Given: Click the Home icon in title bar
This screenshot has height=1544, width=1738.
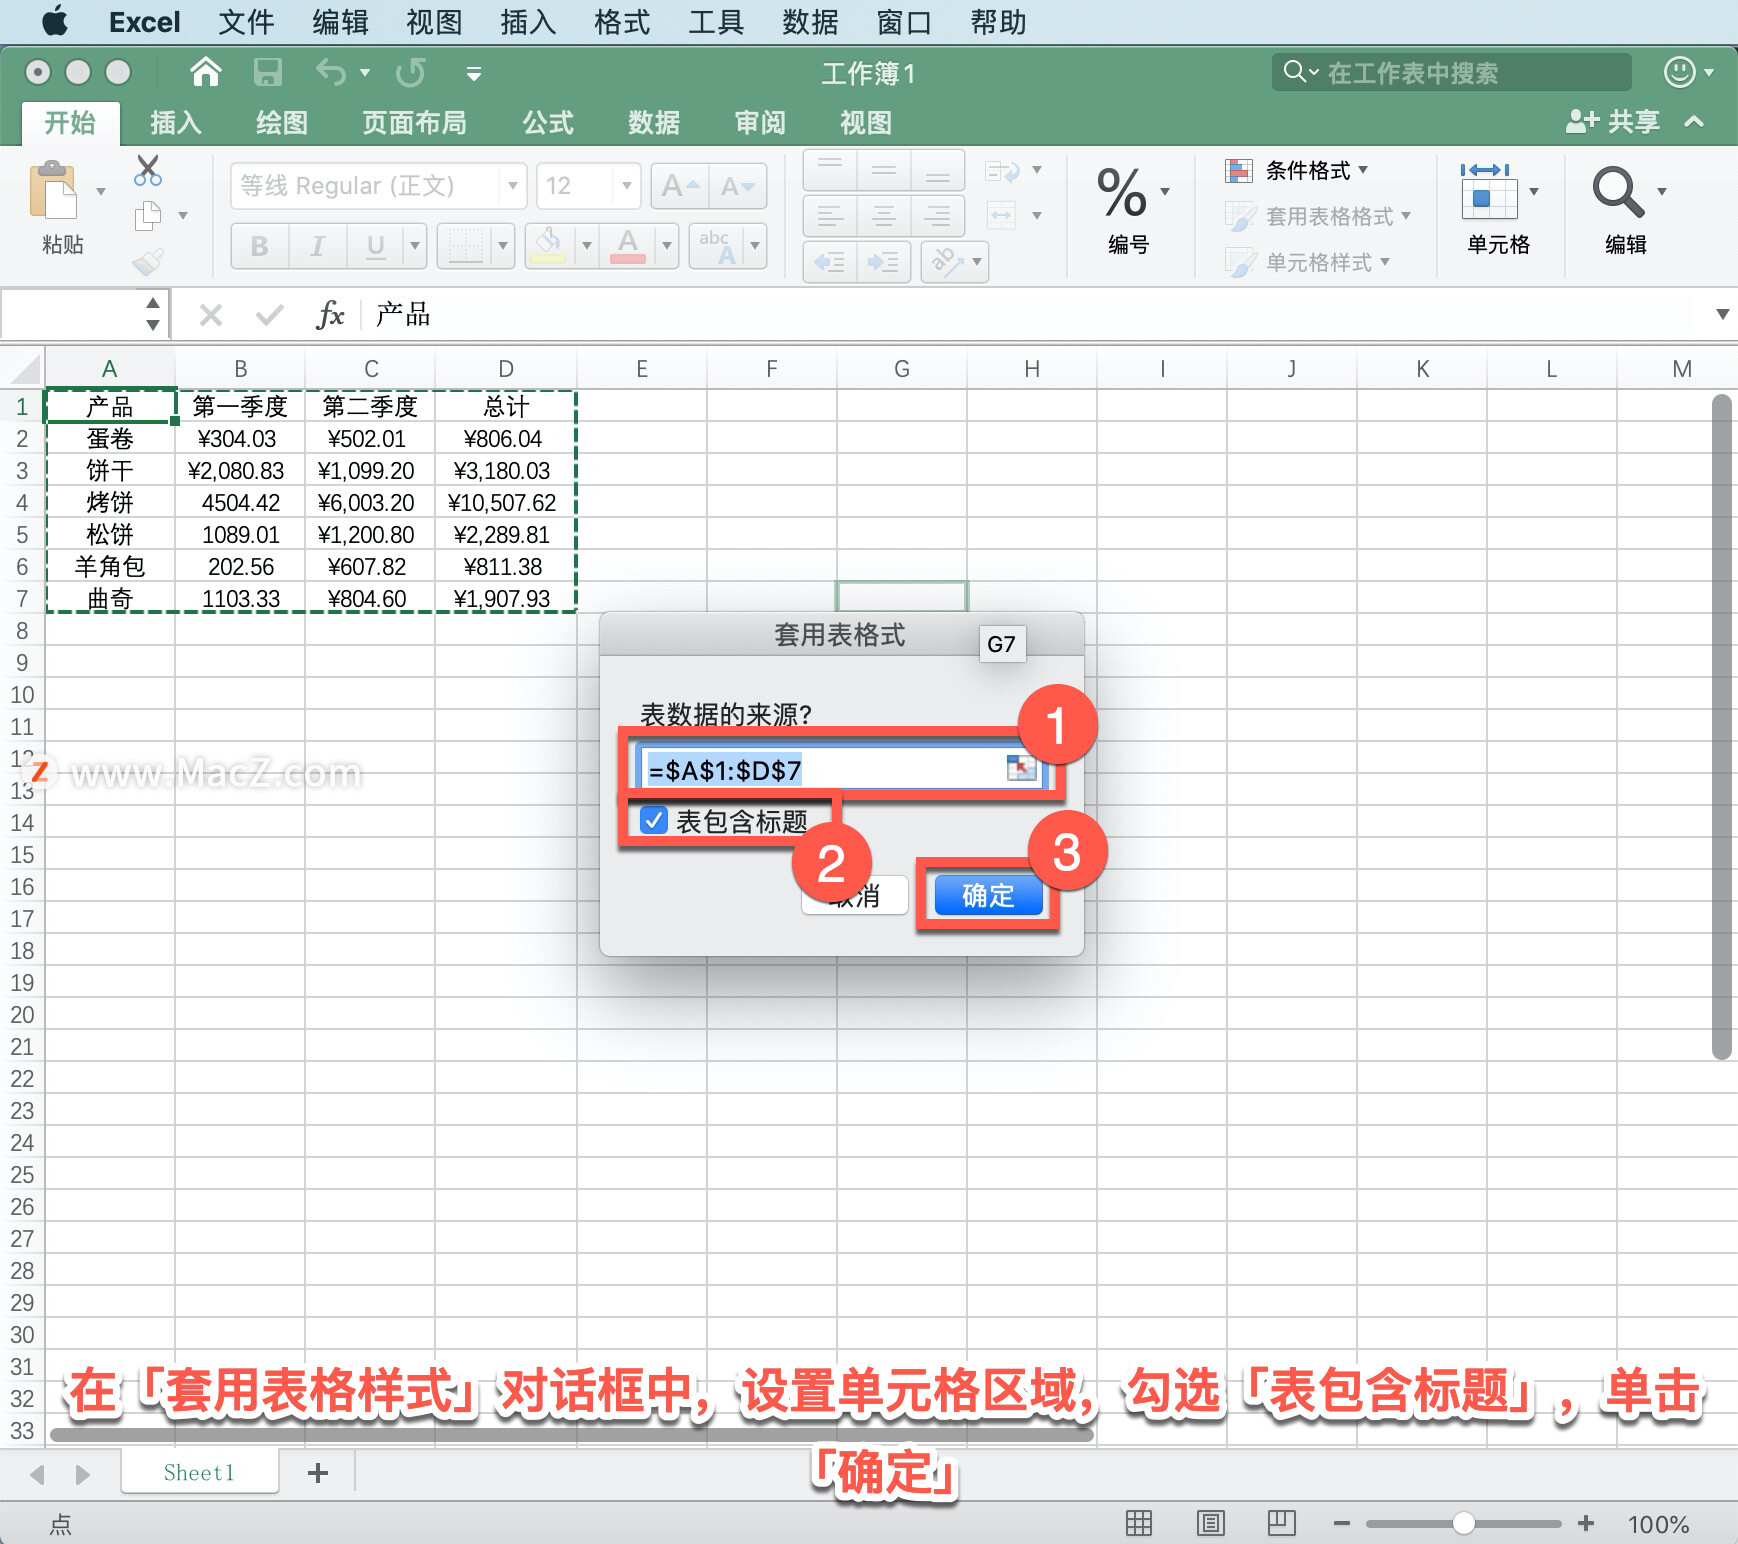Looking at the screenshot, I should click(x=205, y=72).
